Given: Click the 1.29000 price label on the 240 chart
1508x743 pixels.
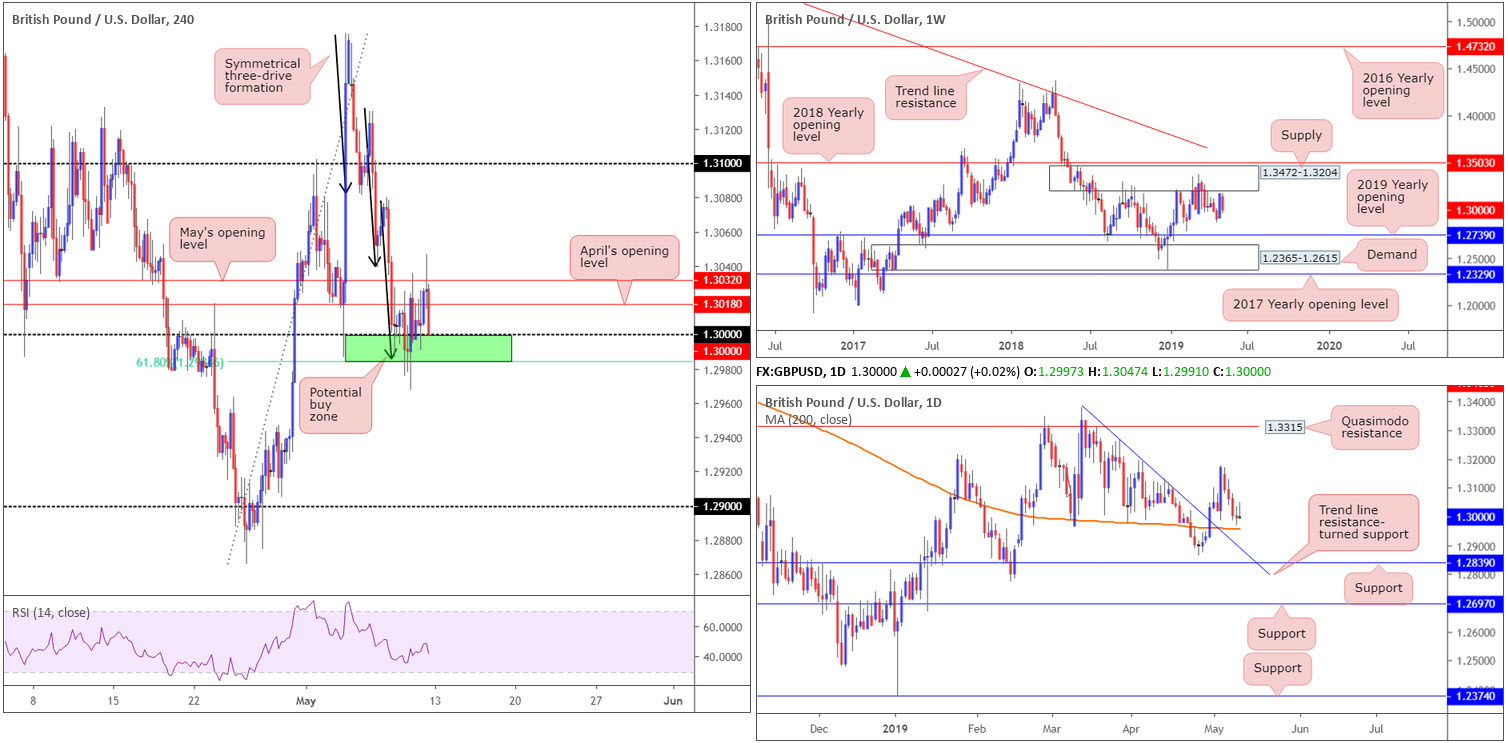Looking at the screenshot, I should click(x=720, y=507).
